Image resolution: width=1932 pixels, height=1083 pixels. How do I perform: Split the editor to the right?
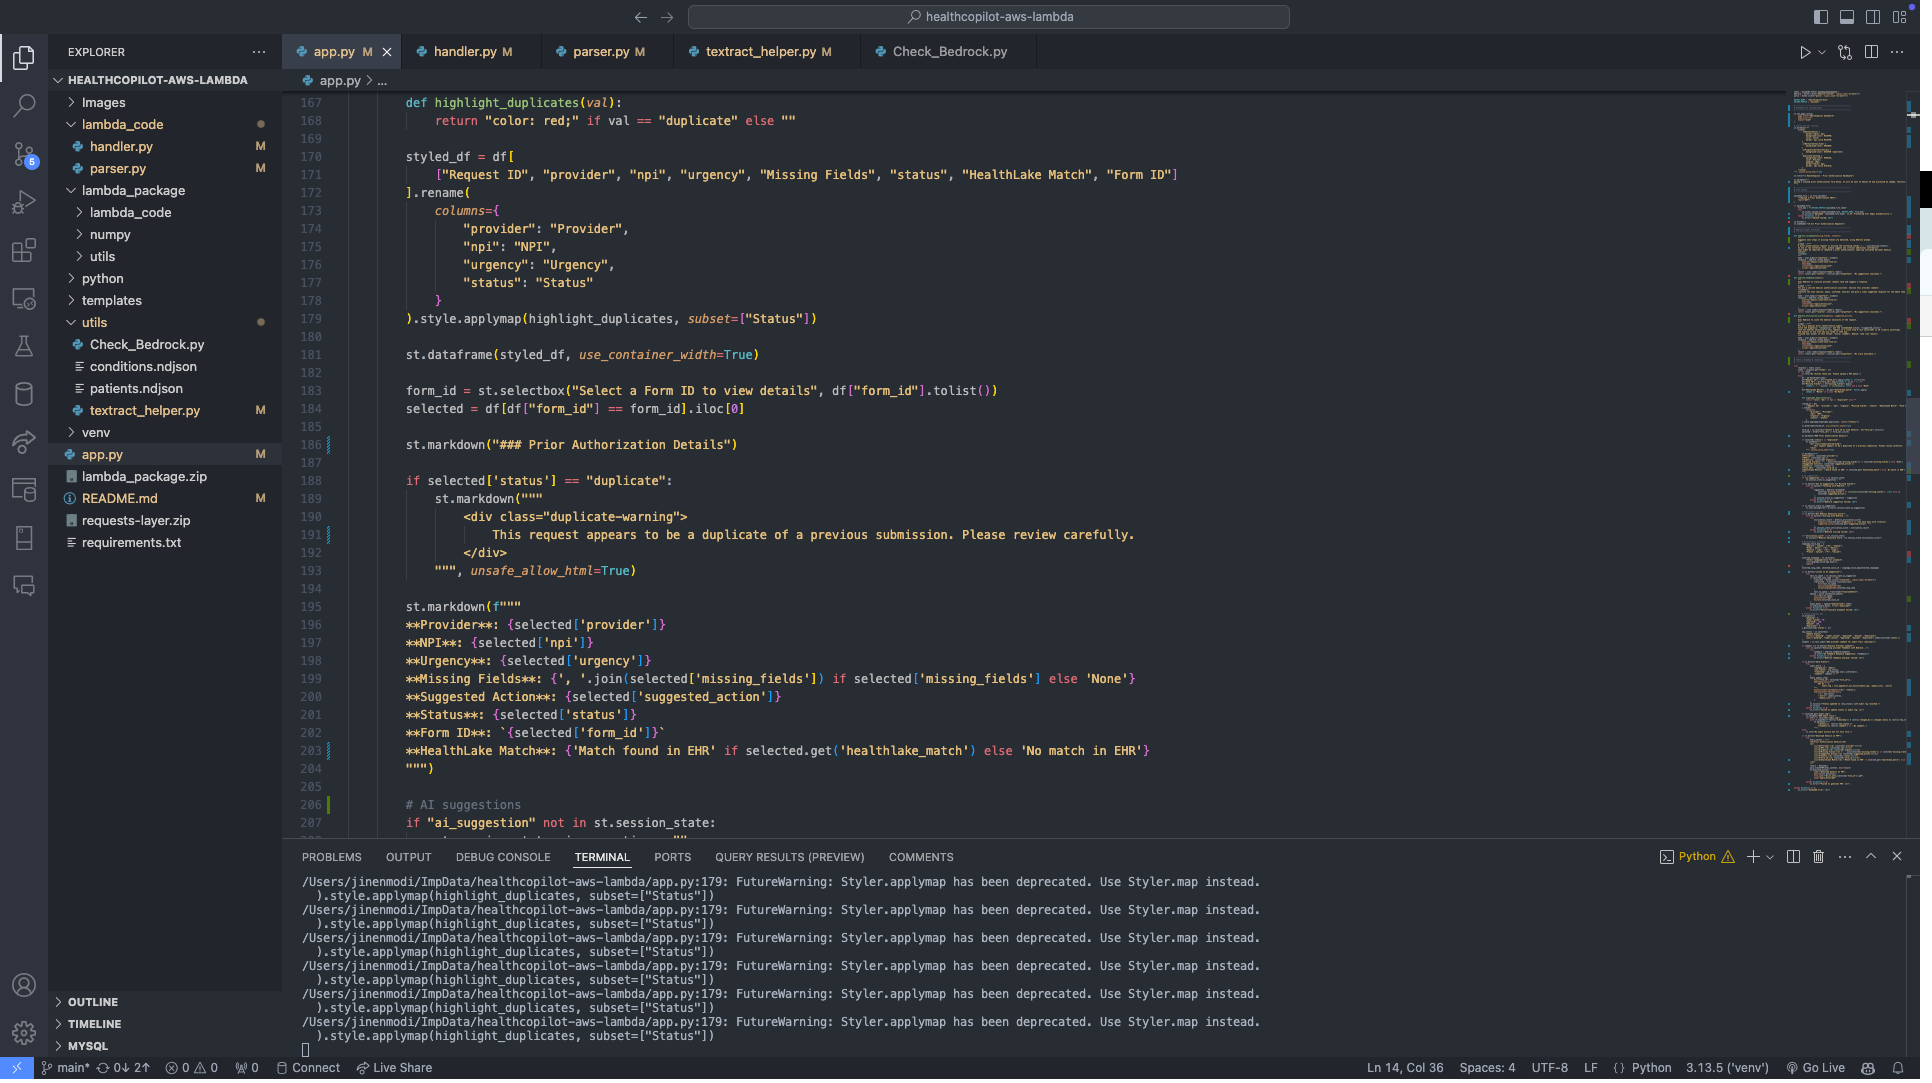[1871, 52]
